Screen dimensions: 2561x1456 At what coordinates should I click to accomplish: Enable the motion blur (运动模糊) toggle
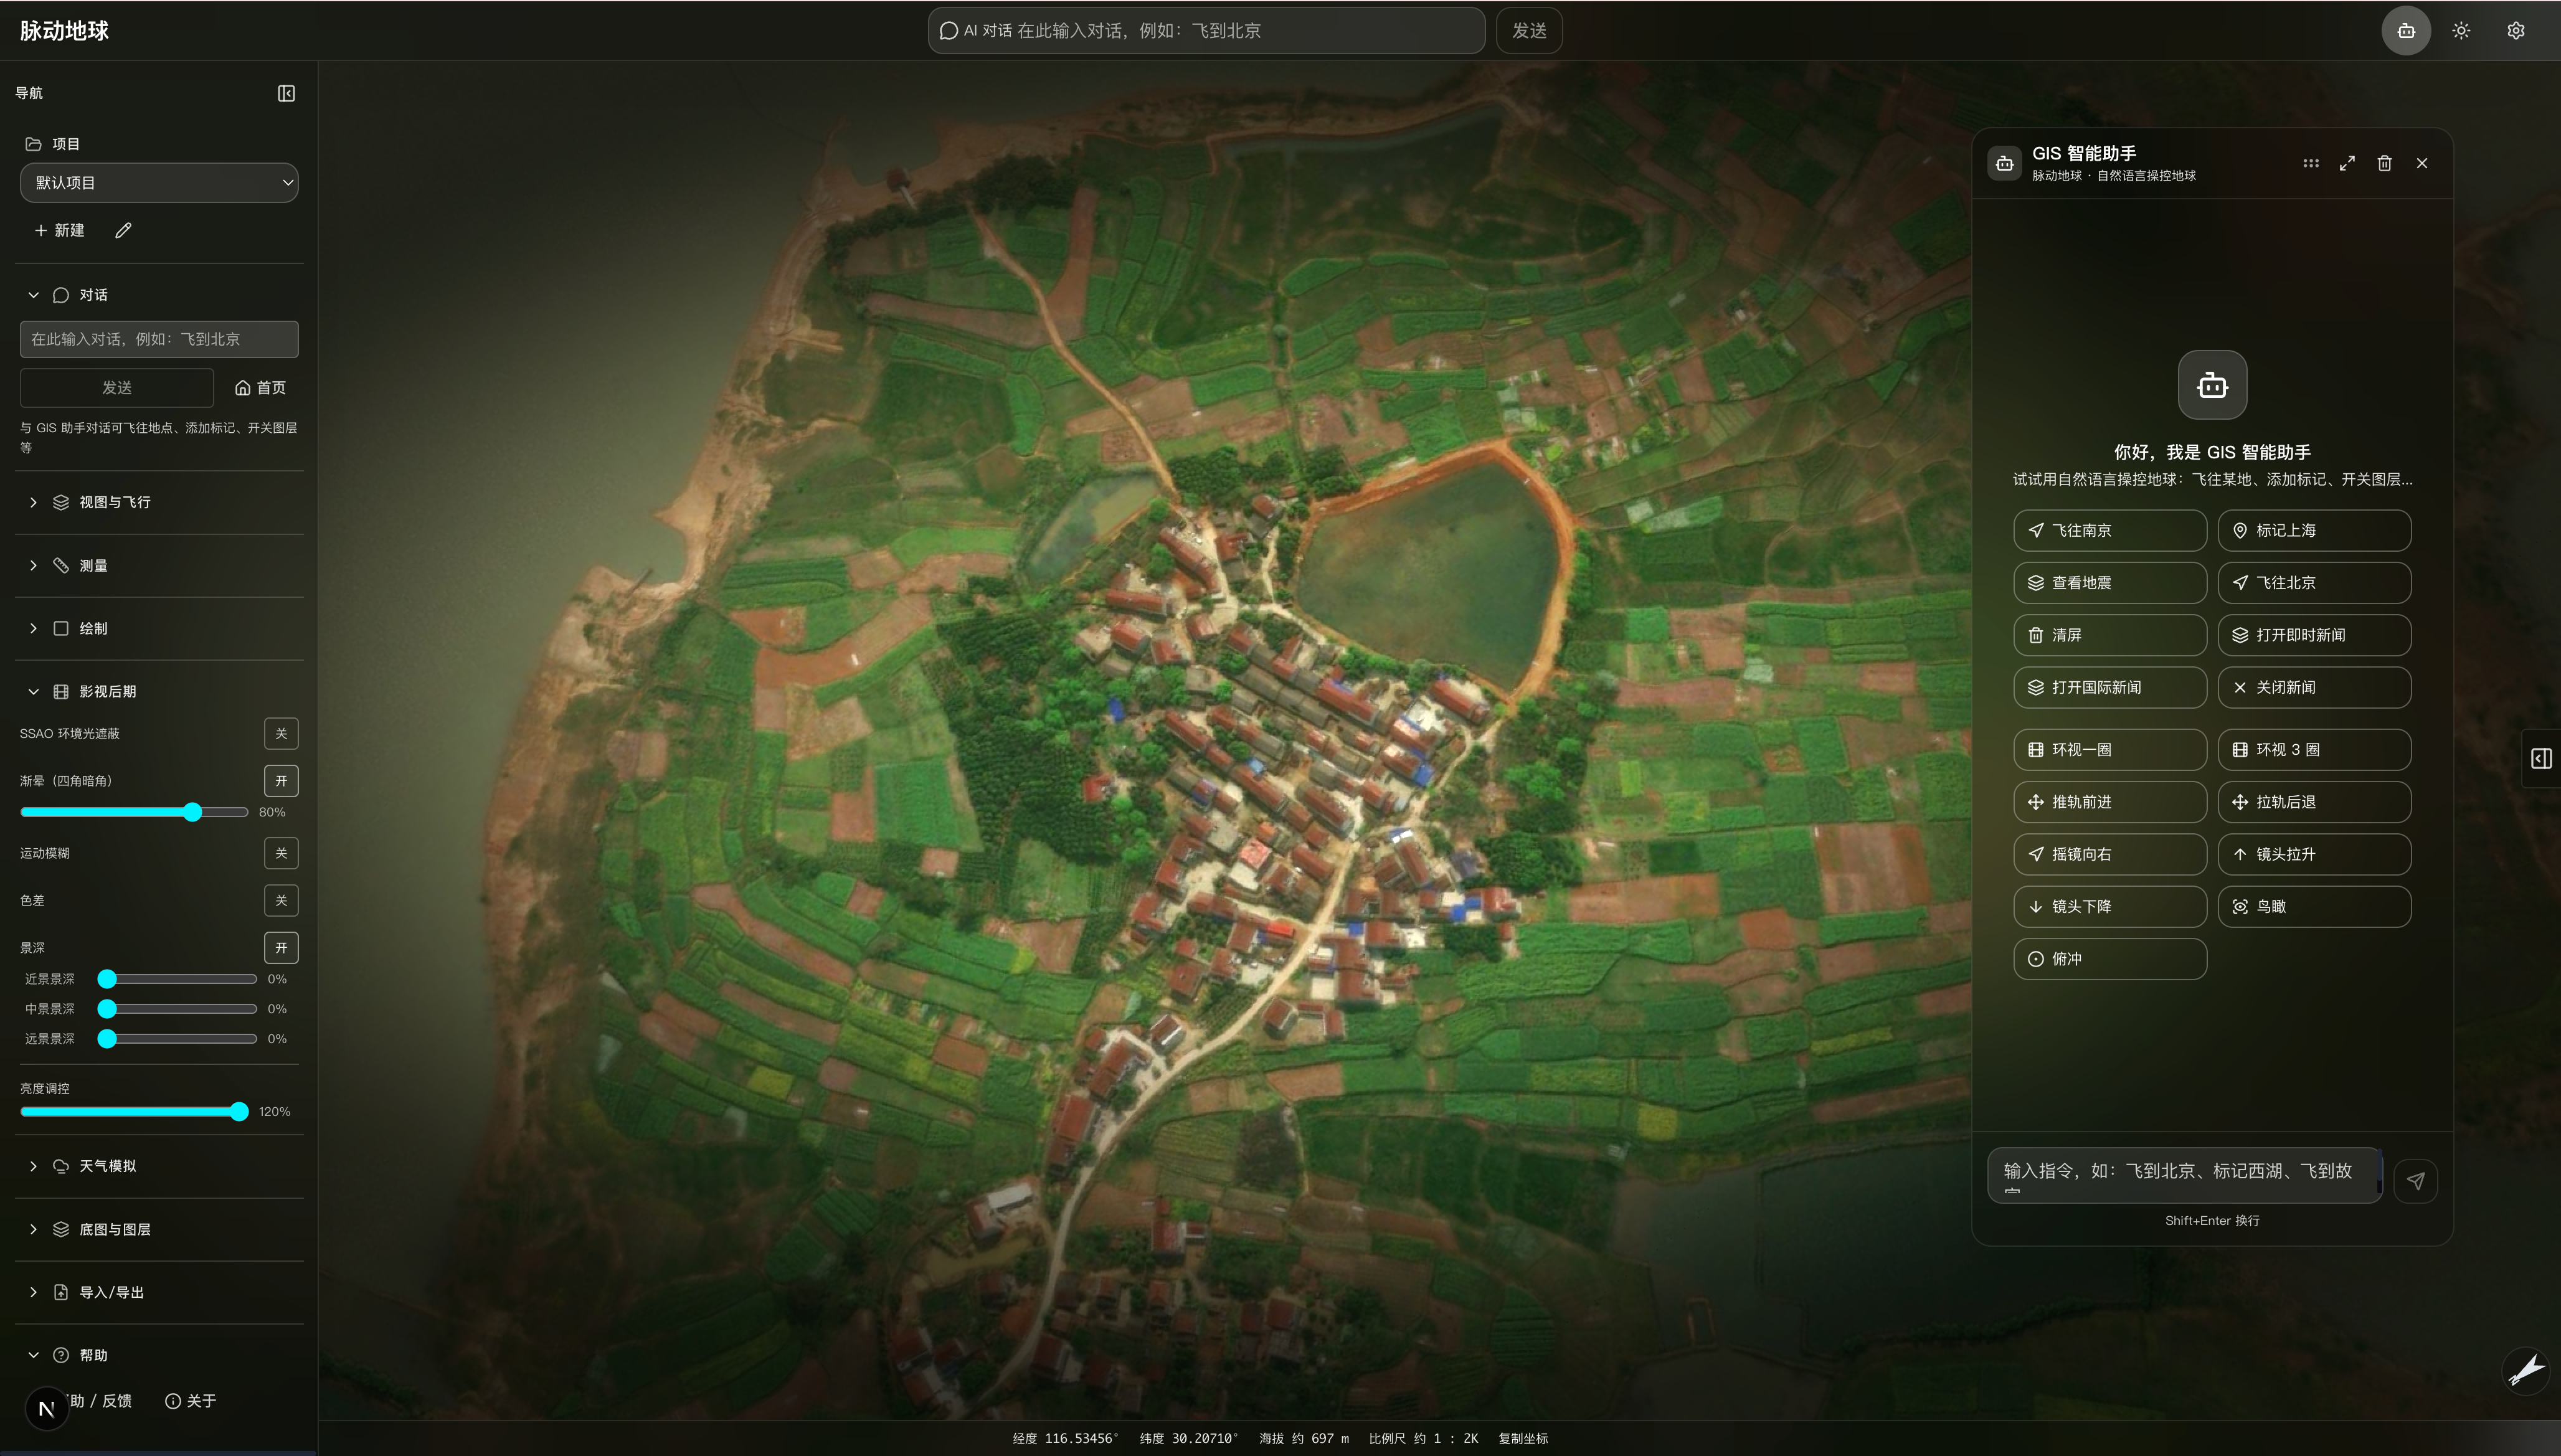point(281,853)
